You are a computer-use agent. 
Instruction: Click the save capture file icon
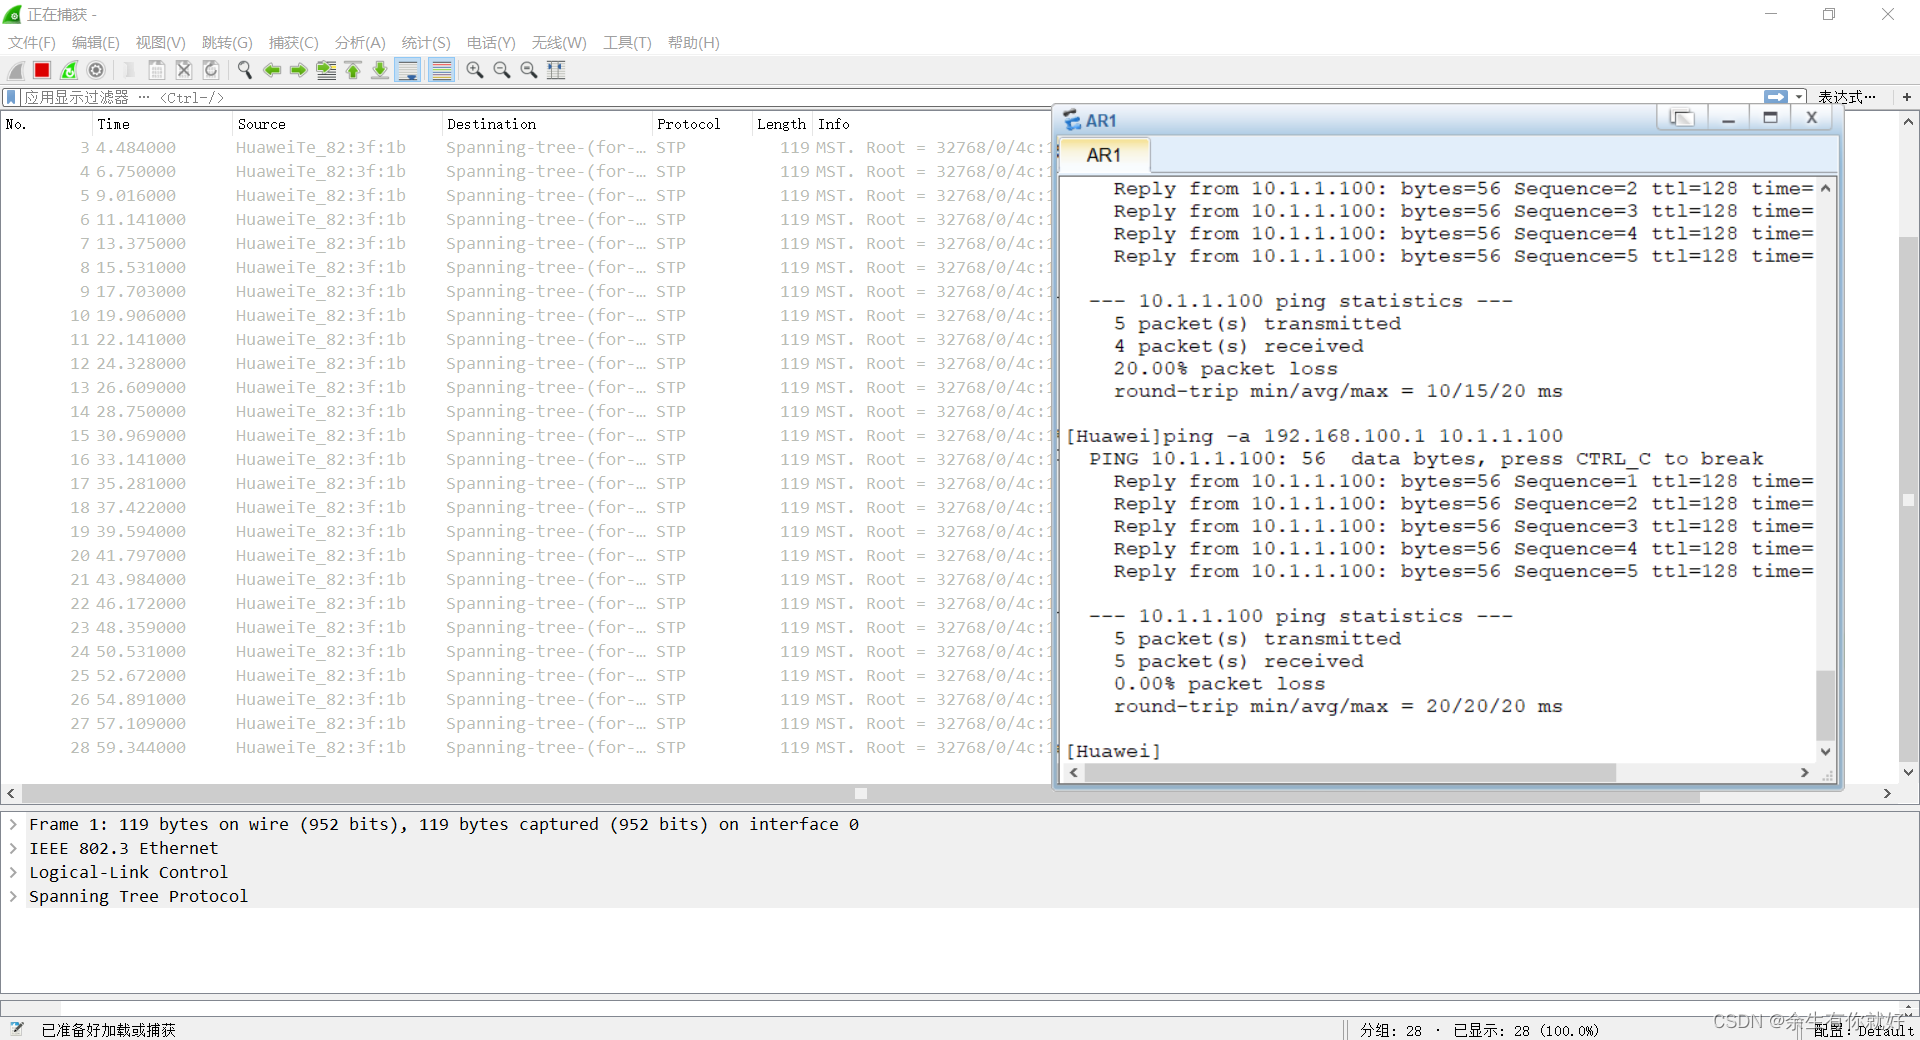157,70
